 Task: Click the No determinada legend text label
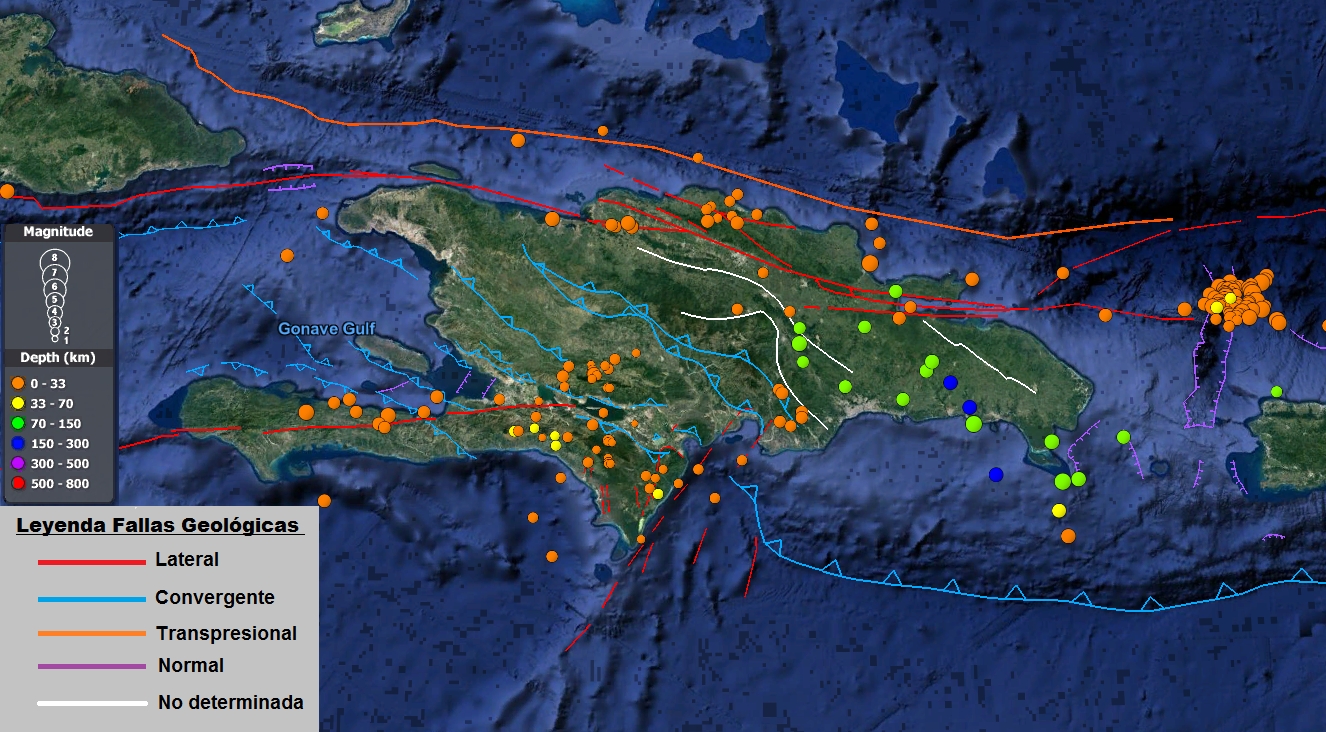[230, 702]
